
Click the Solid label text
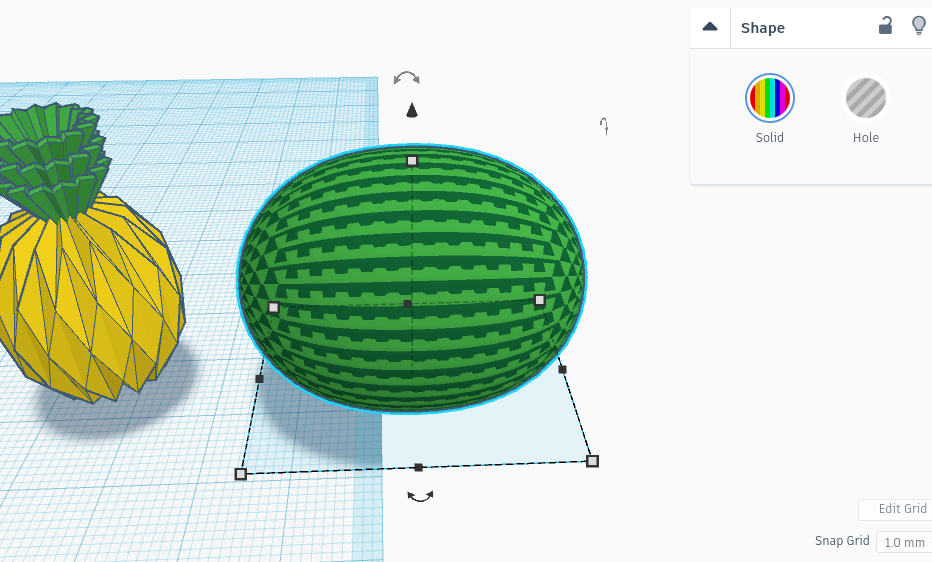pos(770,138)
